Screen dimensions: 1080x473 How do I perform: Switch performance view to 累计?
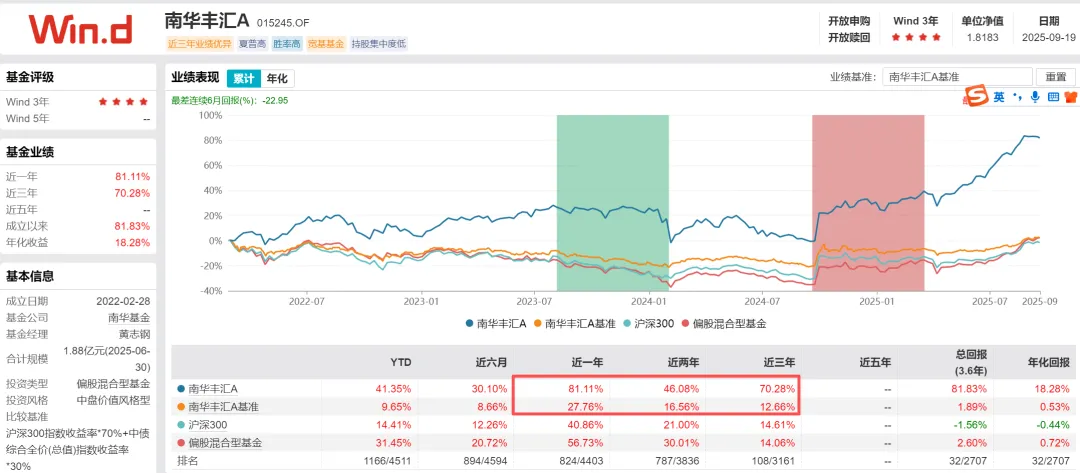pyautogui.click(x=243, y=78)
